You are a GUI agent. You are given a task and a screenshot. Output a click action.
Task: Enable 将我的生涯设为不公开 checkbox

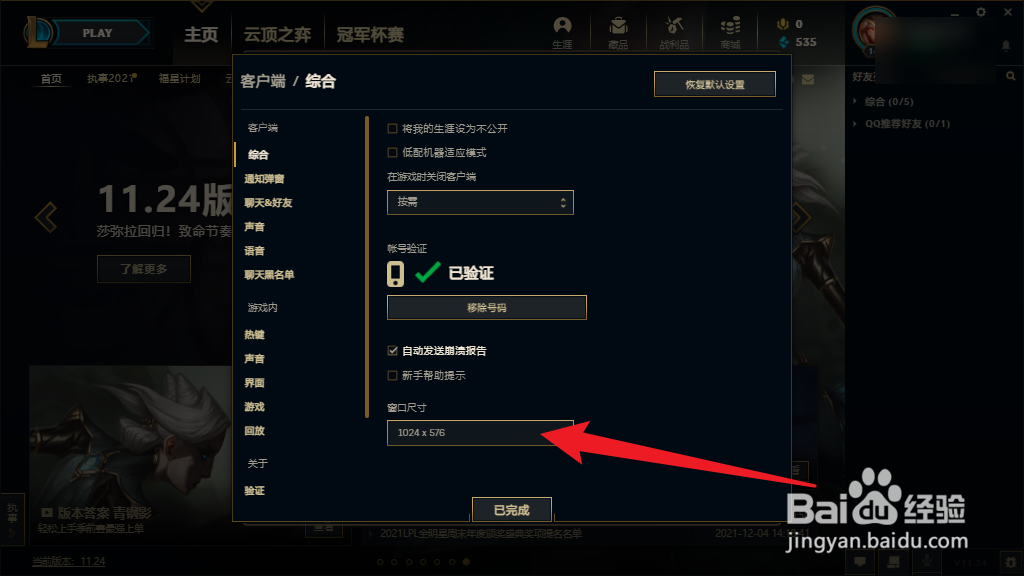pyautogui.click(x=392, y=129)
